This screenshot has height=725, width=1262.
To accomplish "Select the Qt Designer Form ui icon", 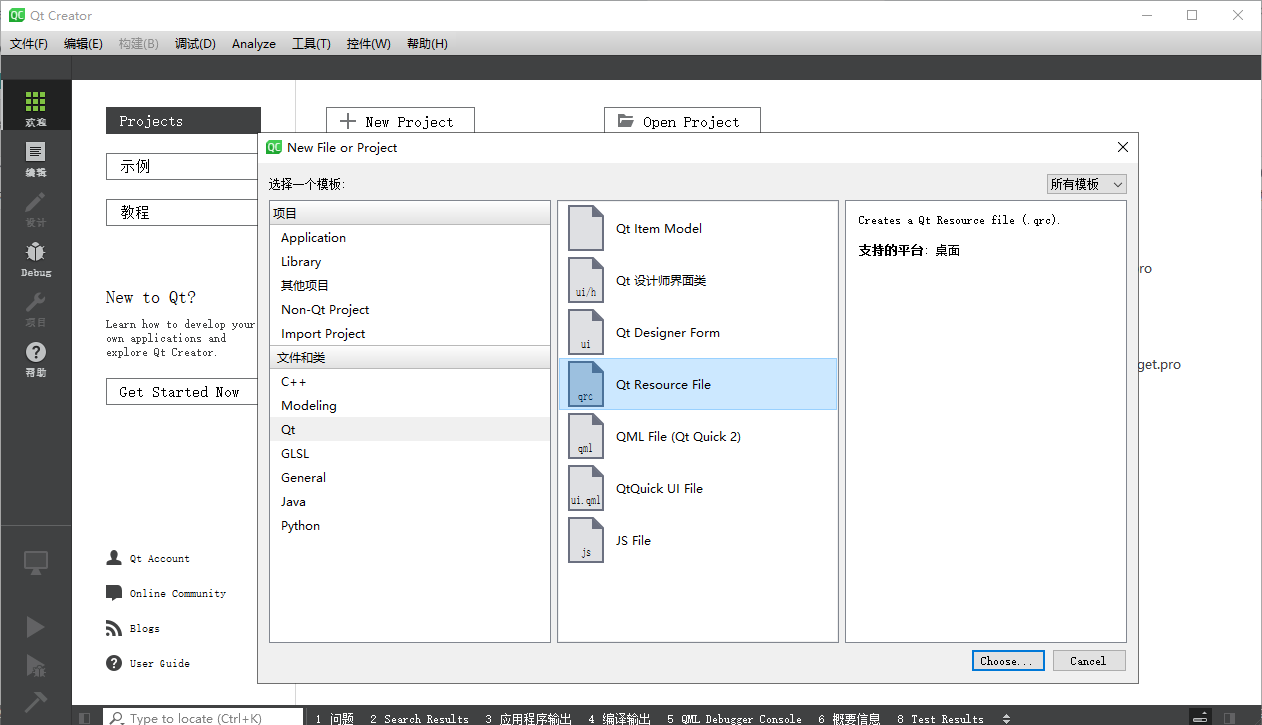I will click(586, 332).
